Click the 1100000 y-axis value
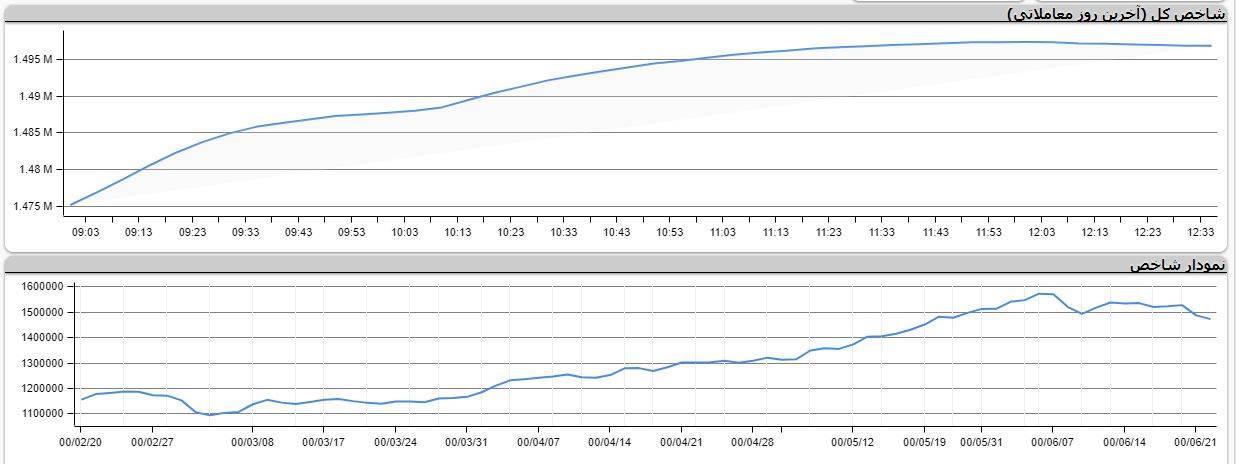The width and height of the screenshot is (1236, 464). (x=41, y=413)
